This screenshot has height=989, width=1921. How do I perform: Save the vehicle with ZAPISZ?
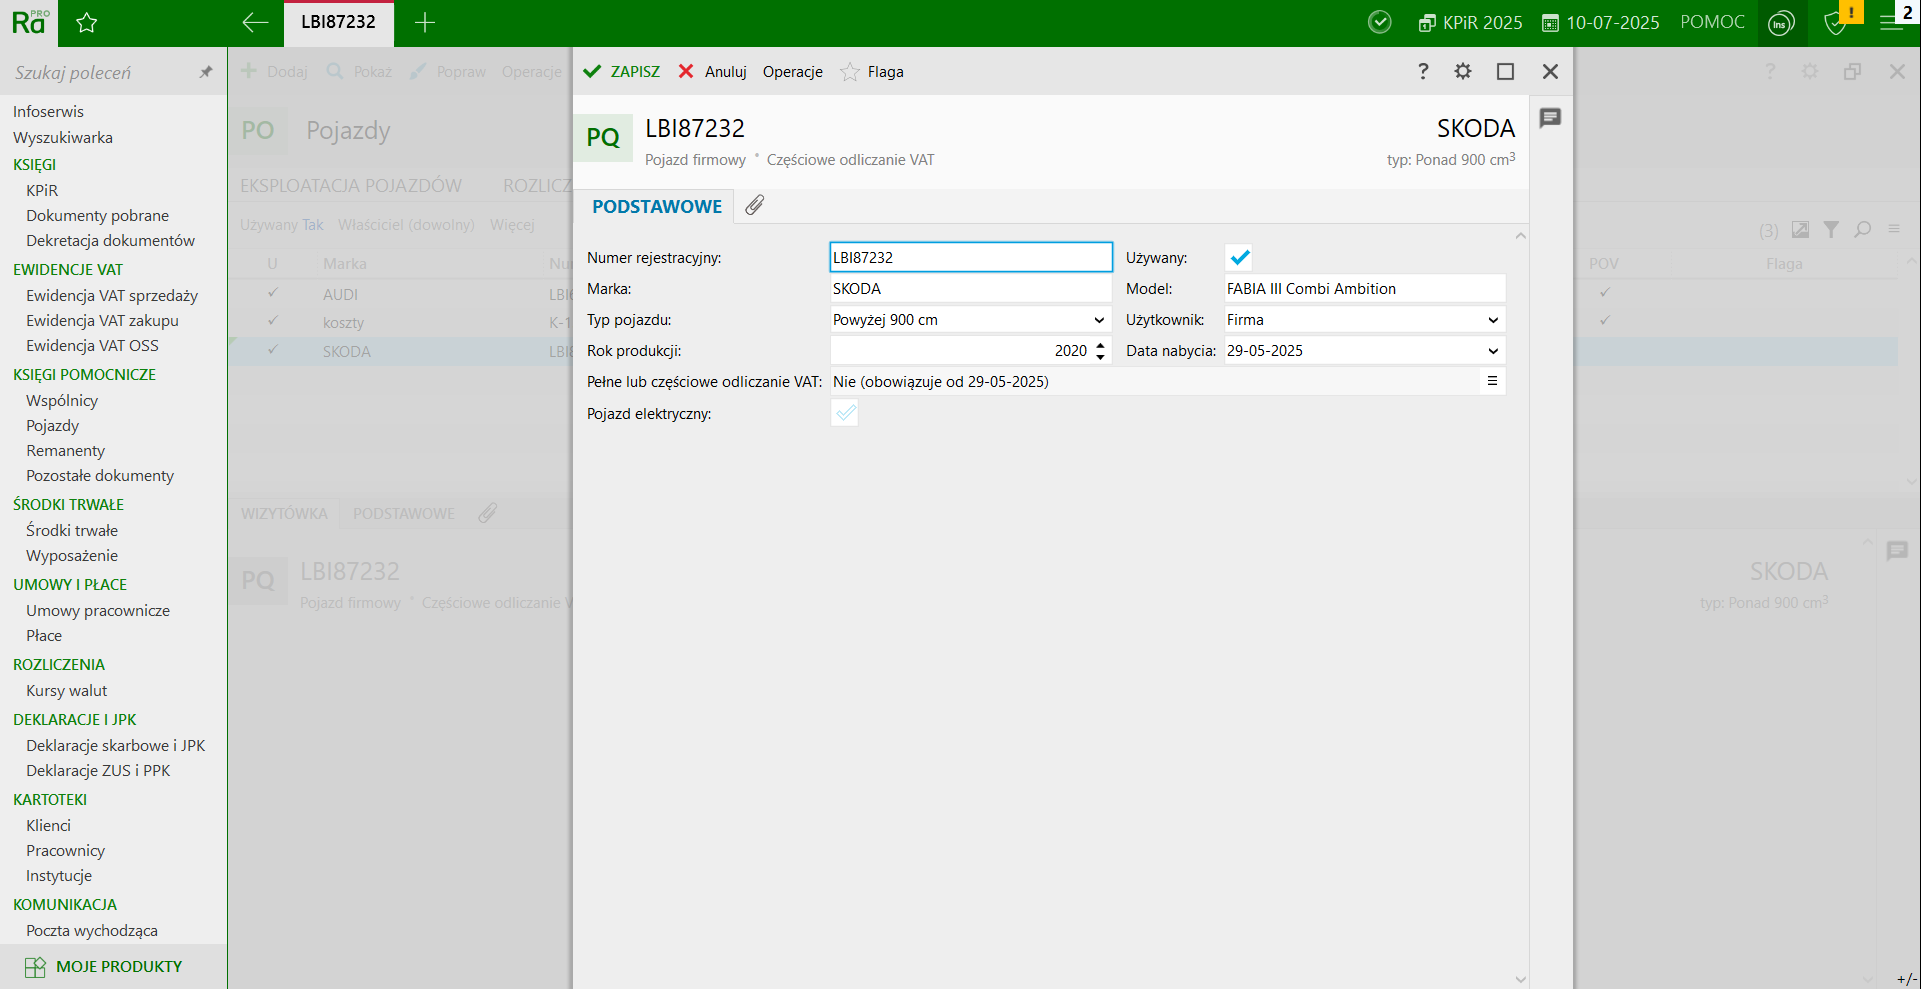[622, 72]
